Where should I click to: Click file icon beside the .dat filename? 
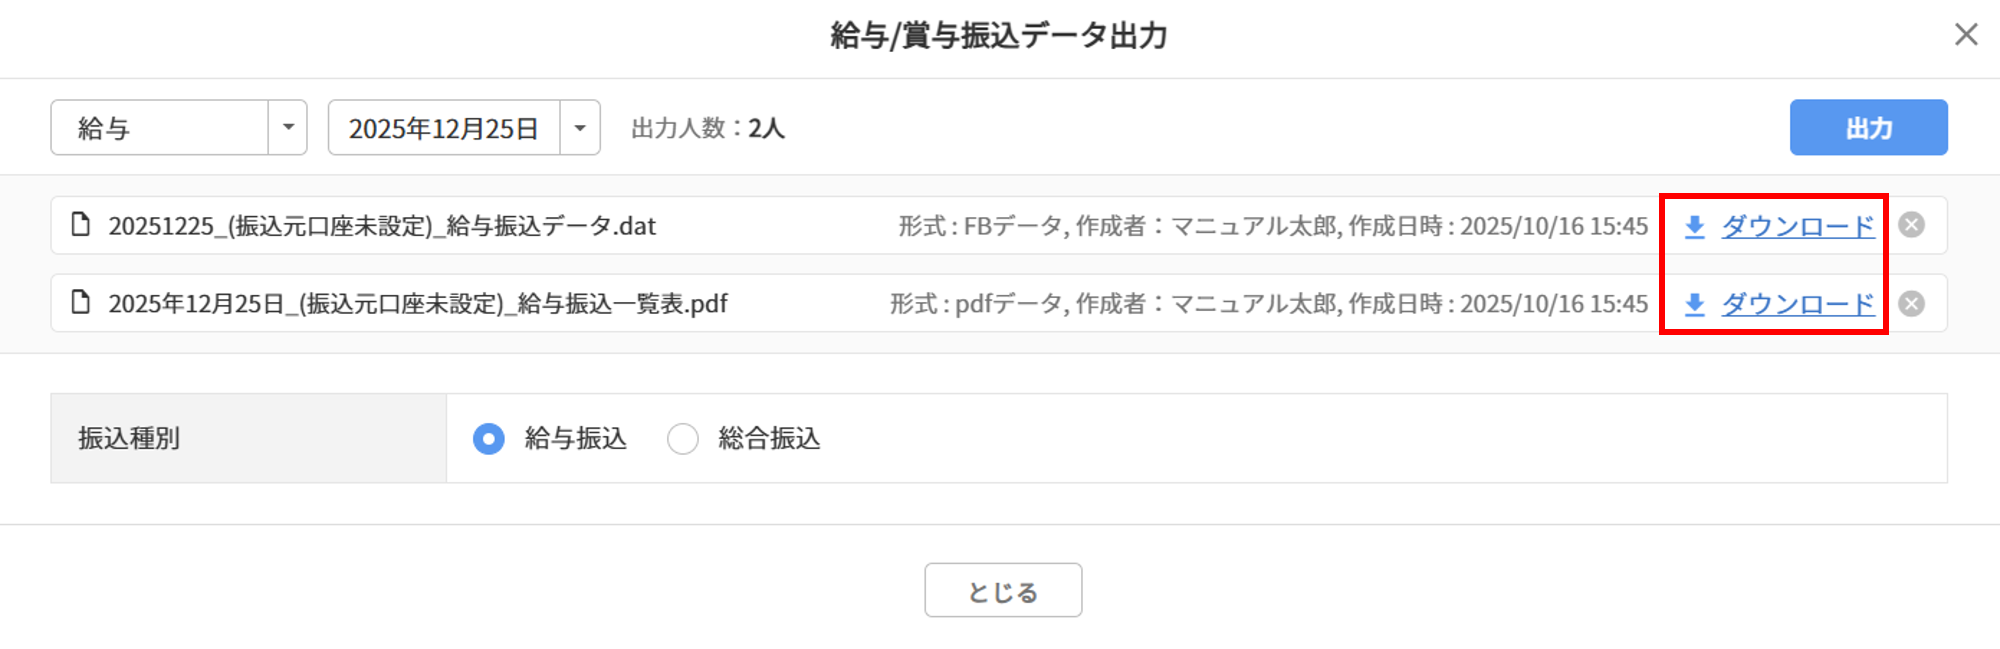coord(81,224)
